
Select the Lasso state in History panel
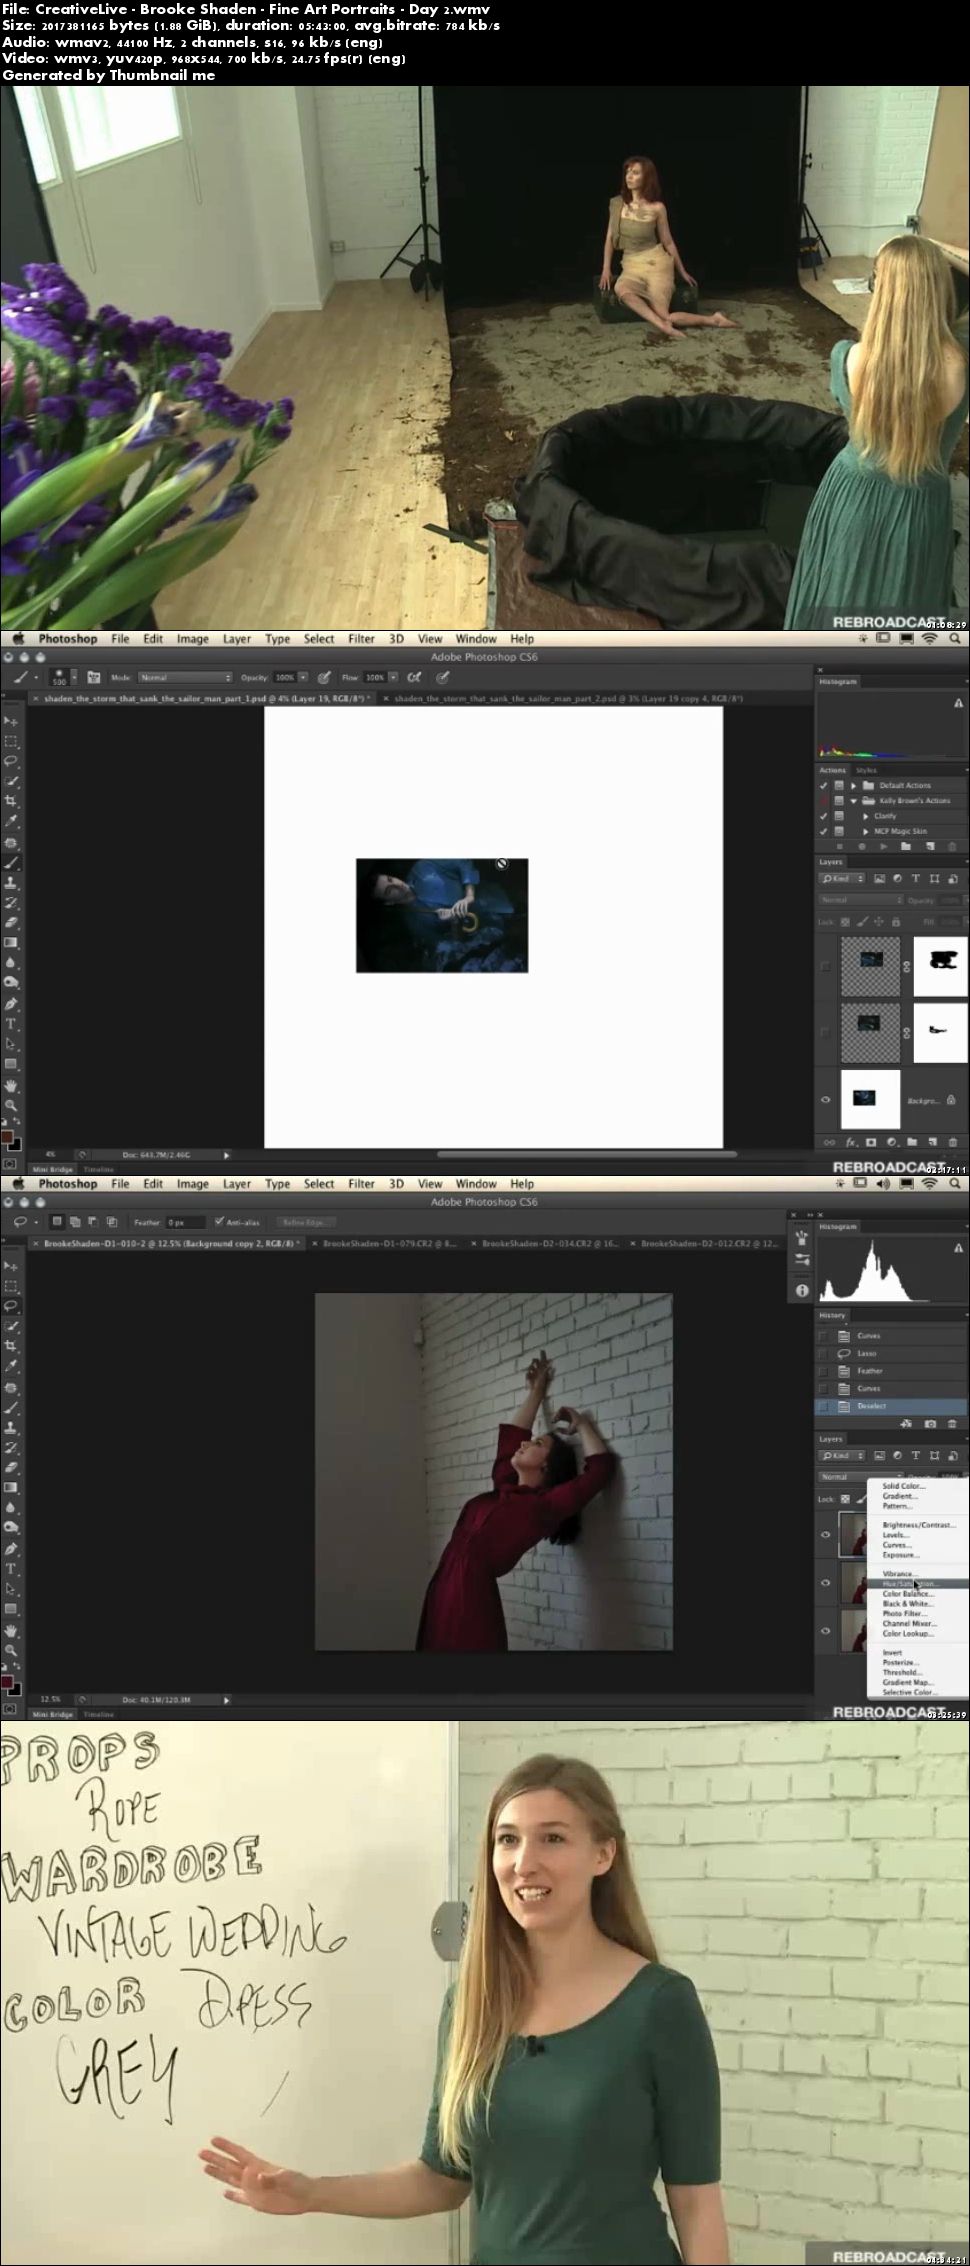tap(893, 1353)
